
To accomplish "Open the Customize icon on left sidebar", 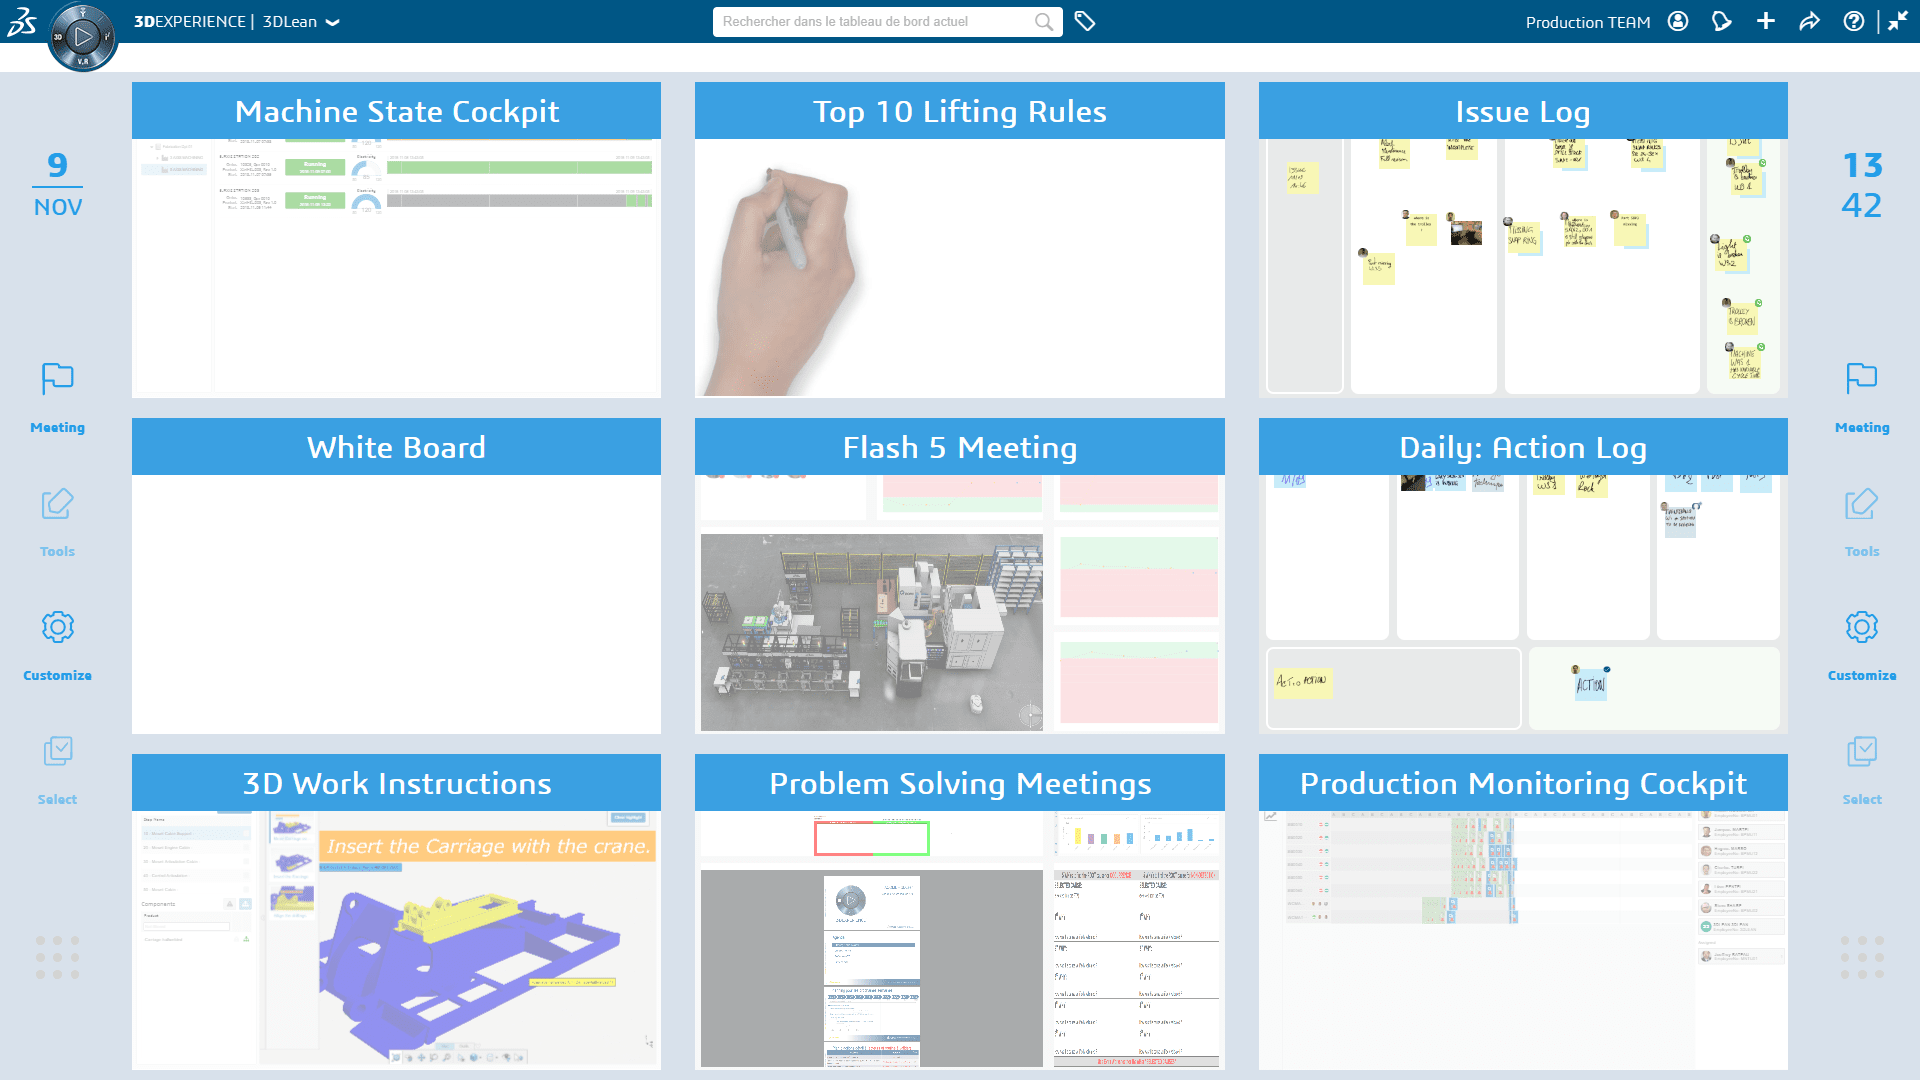I will coord(57,628).
